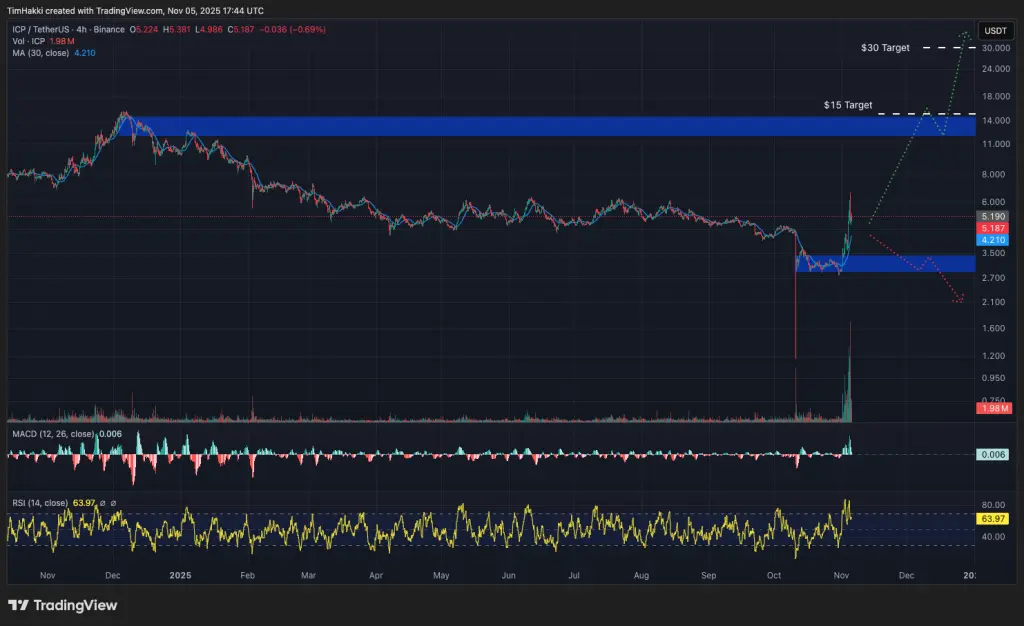Click the $15 Target annotation text
Viewport: 1024px width, 626px height.
pos(846,104)
